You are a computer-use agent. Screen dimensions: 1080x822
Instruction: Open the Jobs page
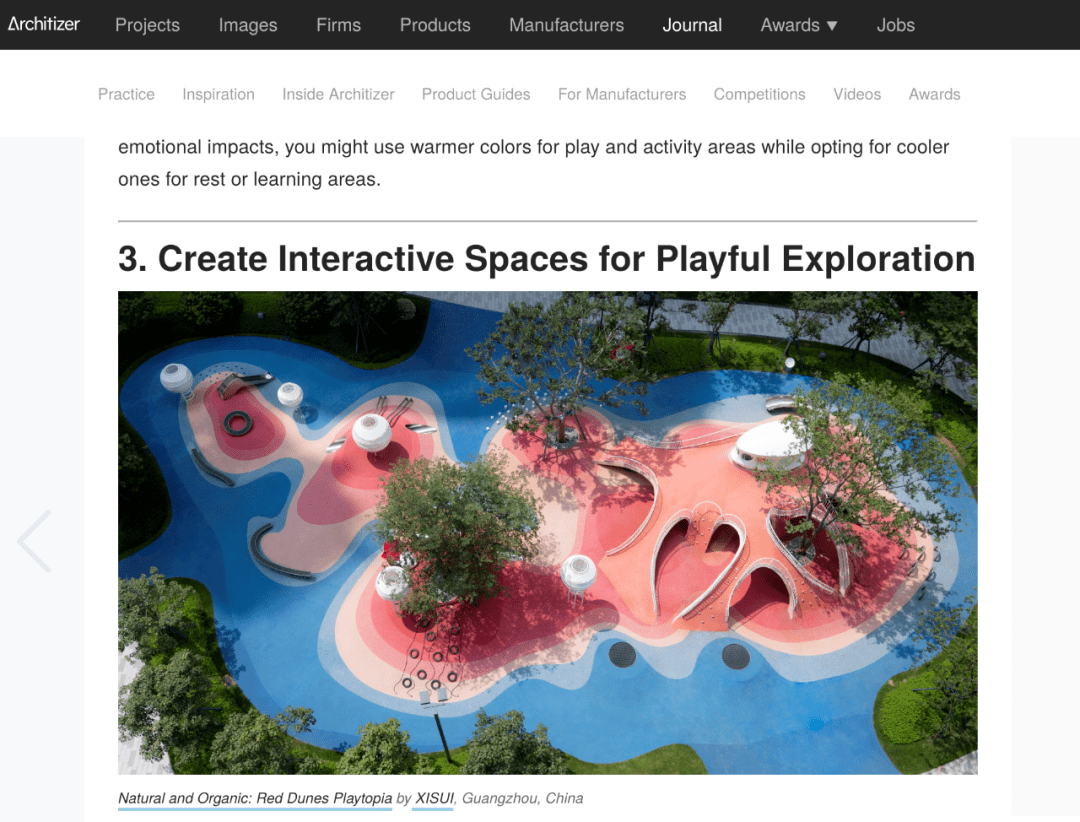pos(895,25)
